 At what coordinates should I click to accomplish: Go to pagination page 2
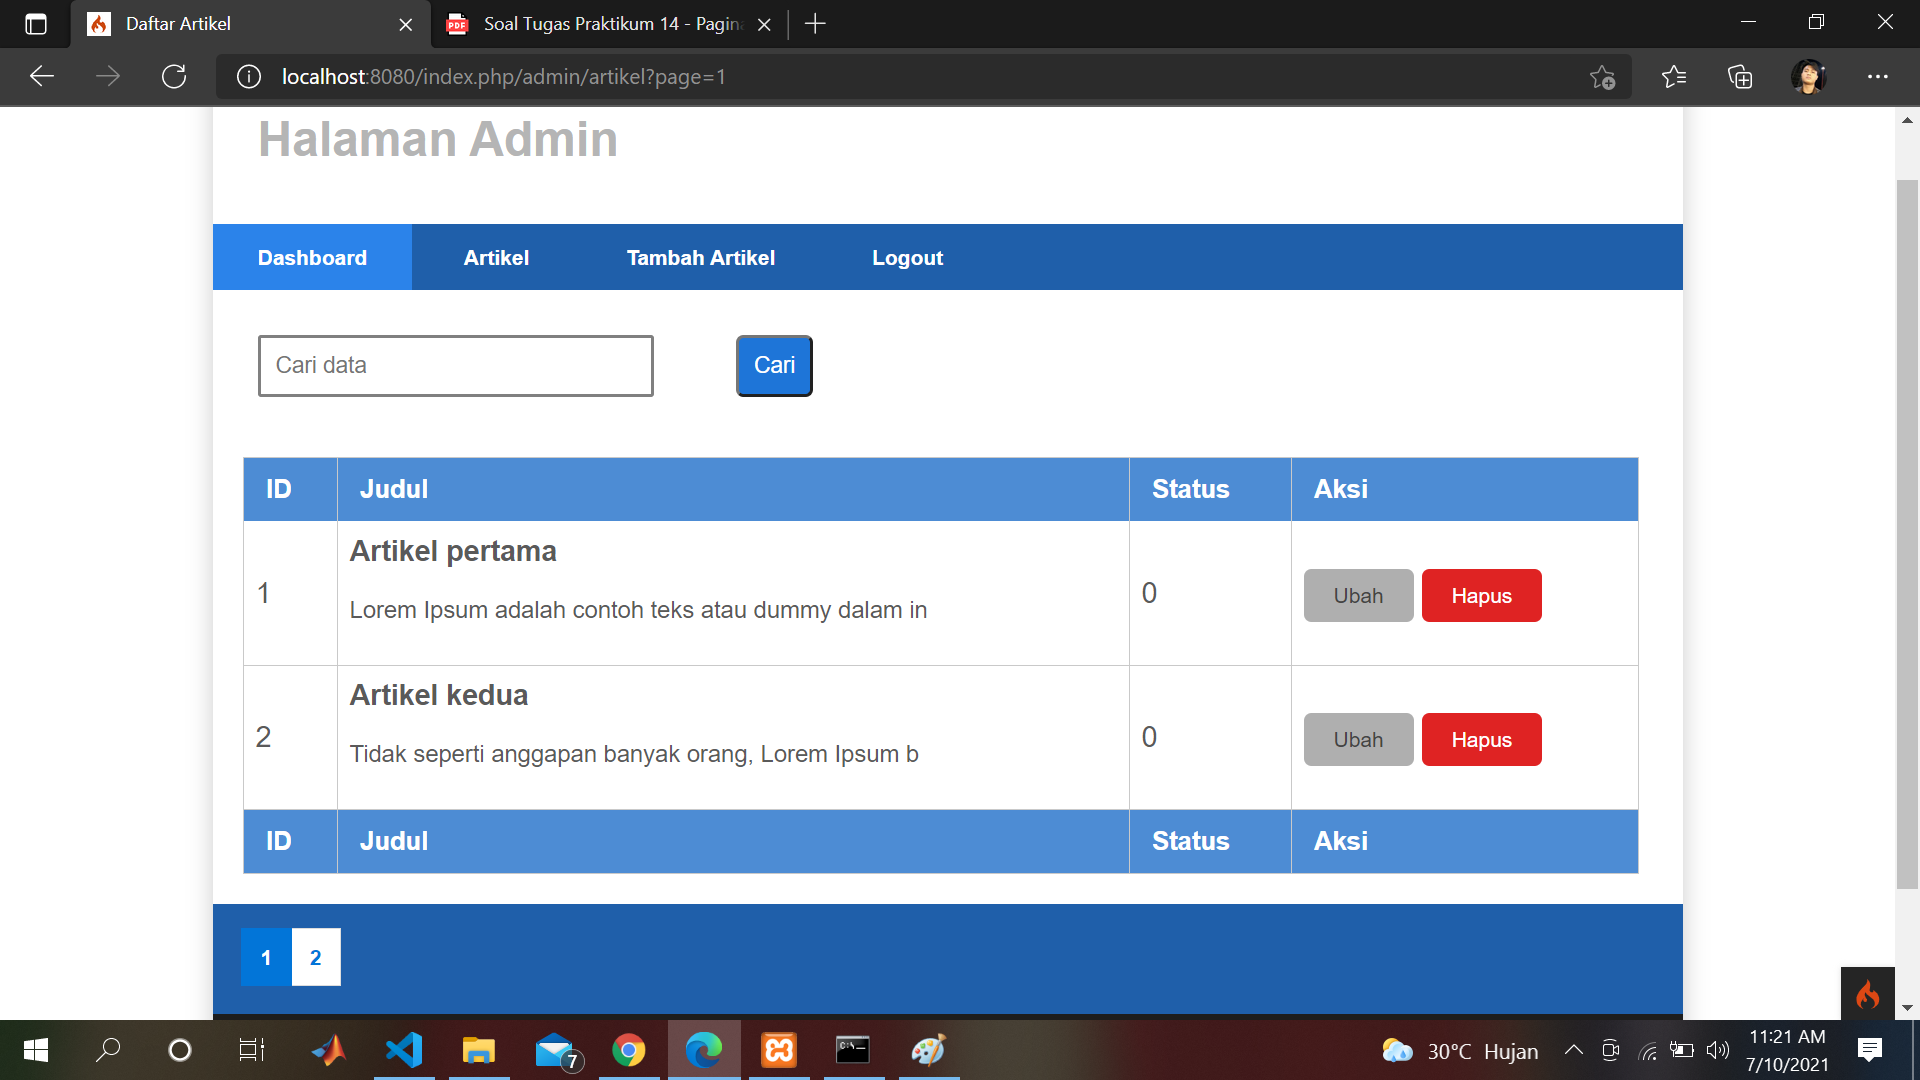pyautogui.click(x=316, y=957)
